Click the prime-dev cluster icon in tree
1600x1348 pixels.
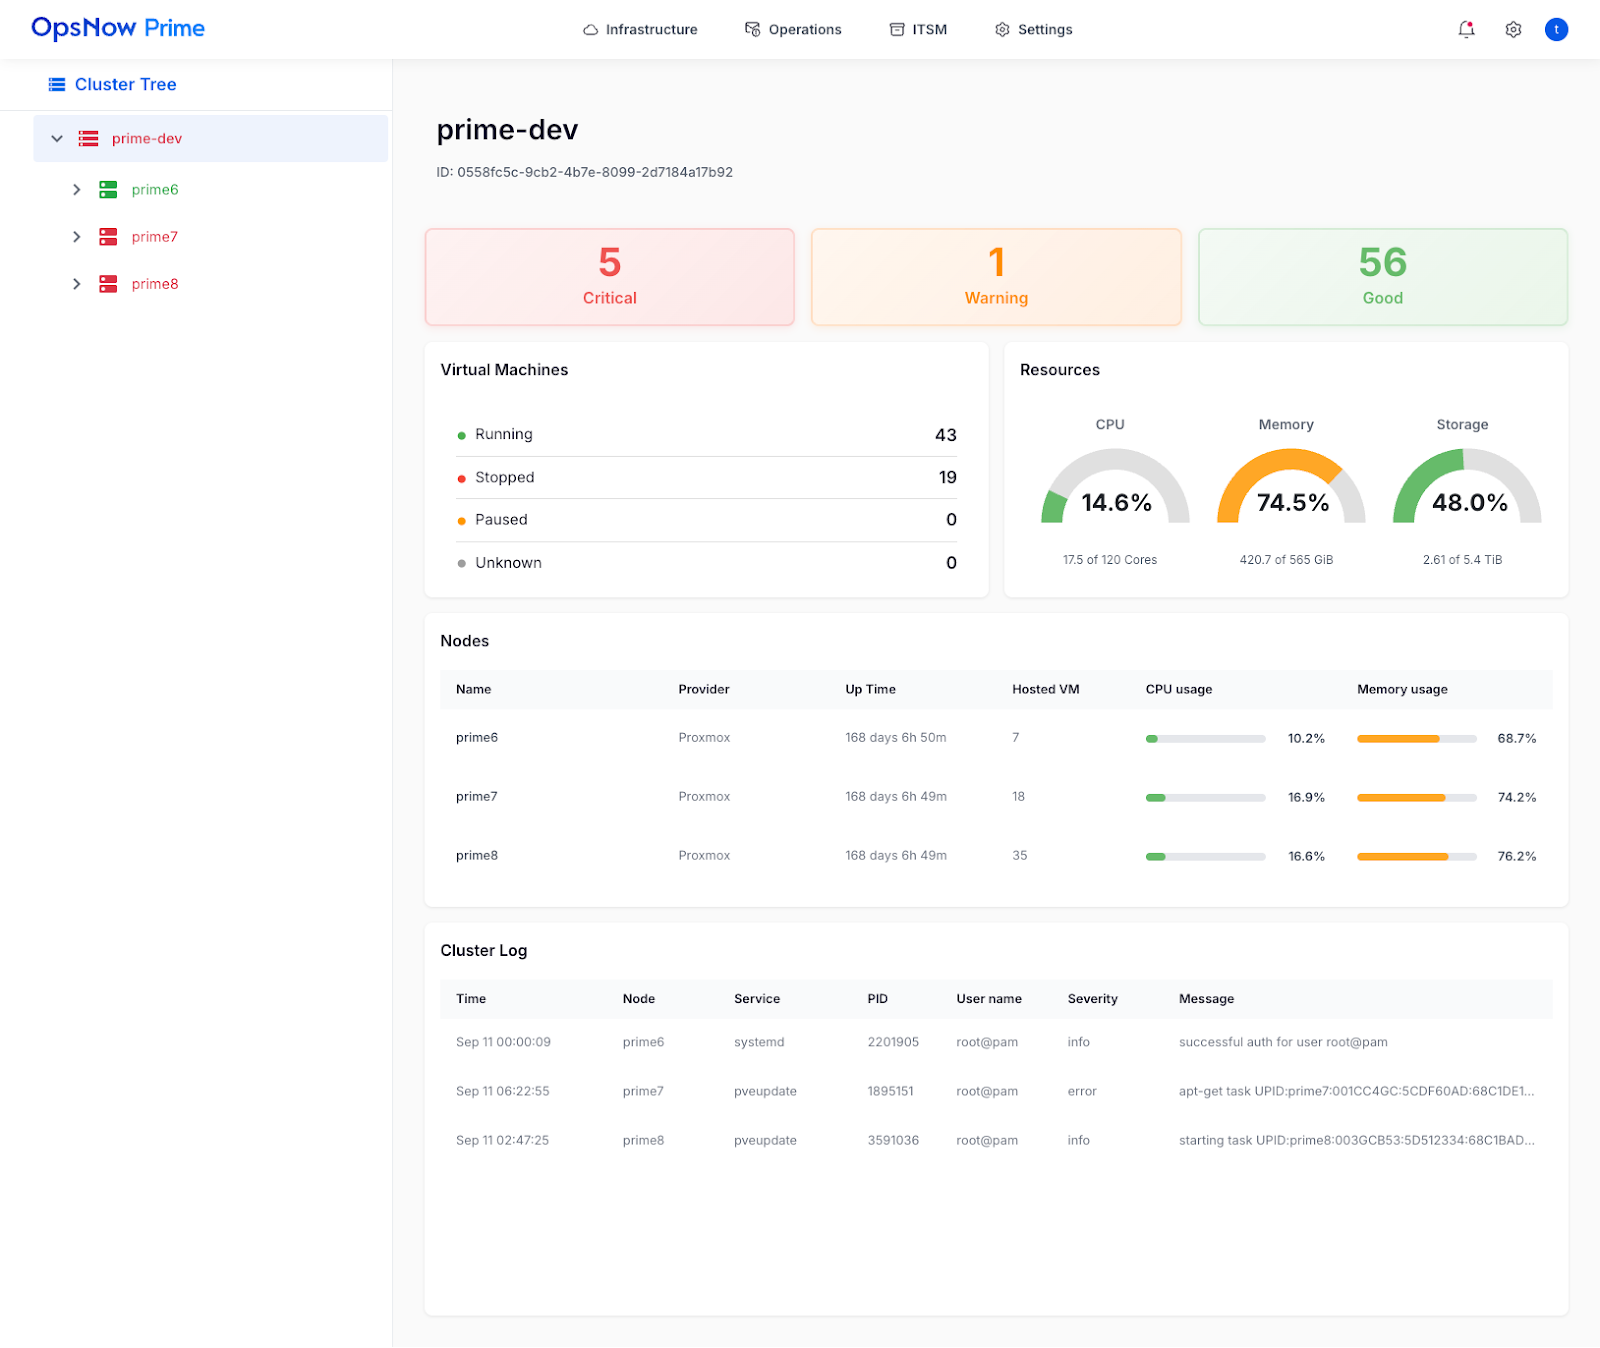click(x=89, y=139)
